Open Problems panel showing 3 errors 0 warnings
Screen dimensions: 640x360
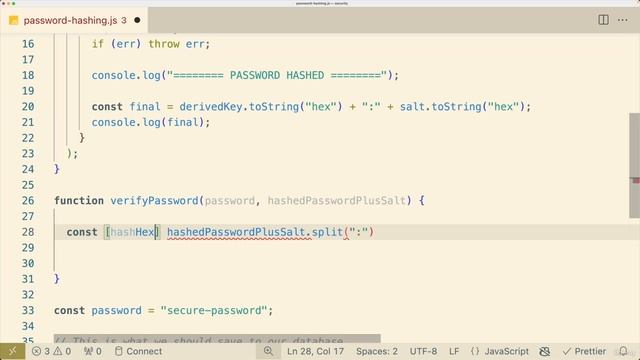(51, 351)
